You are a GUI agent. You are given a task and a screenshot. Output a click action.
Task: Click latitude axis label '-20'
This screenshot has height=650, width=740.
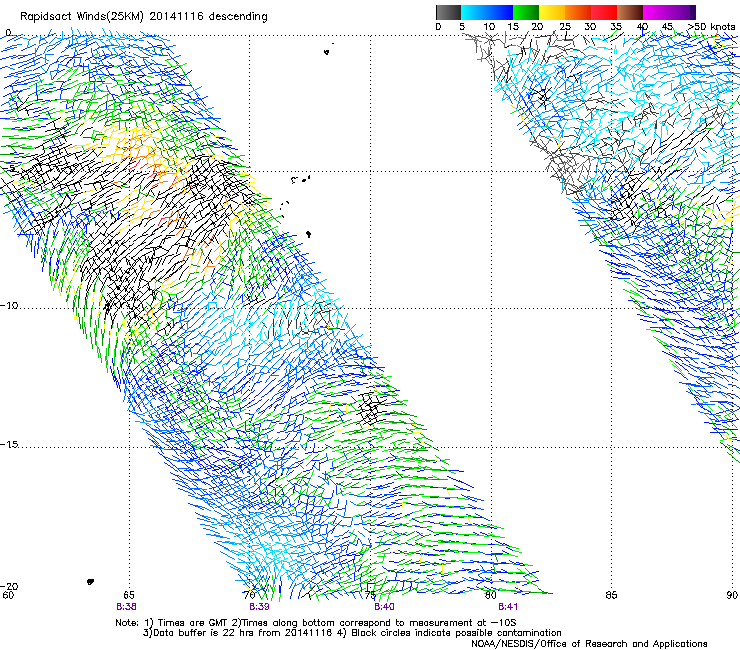(x=9, y=586)
